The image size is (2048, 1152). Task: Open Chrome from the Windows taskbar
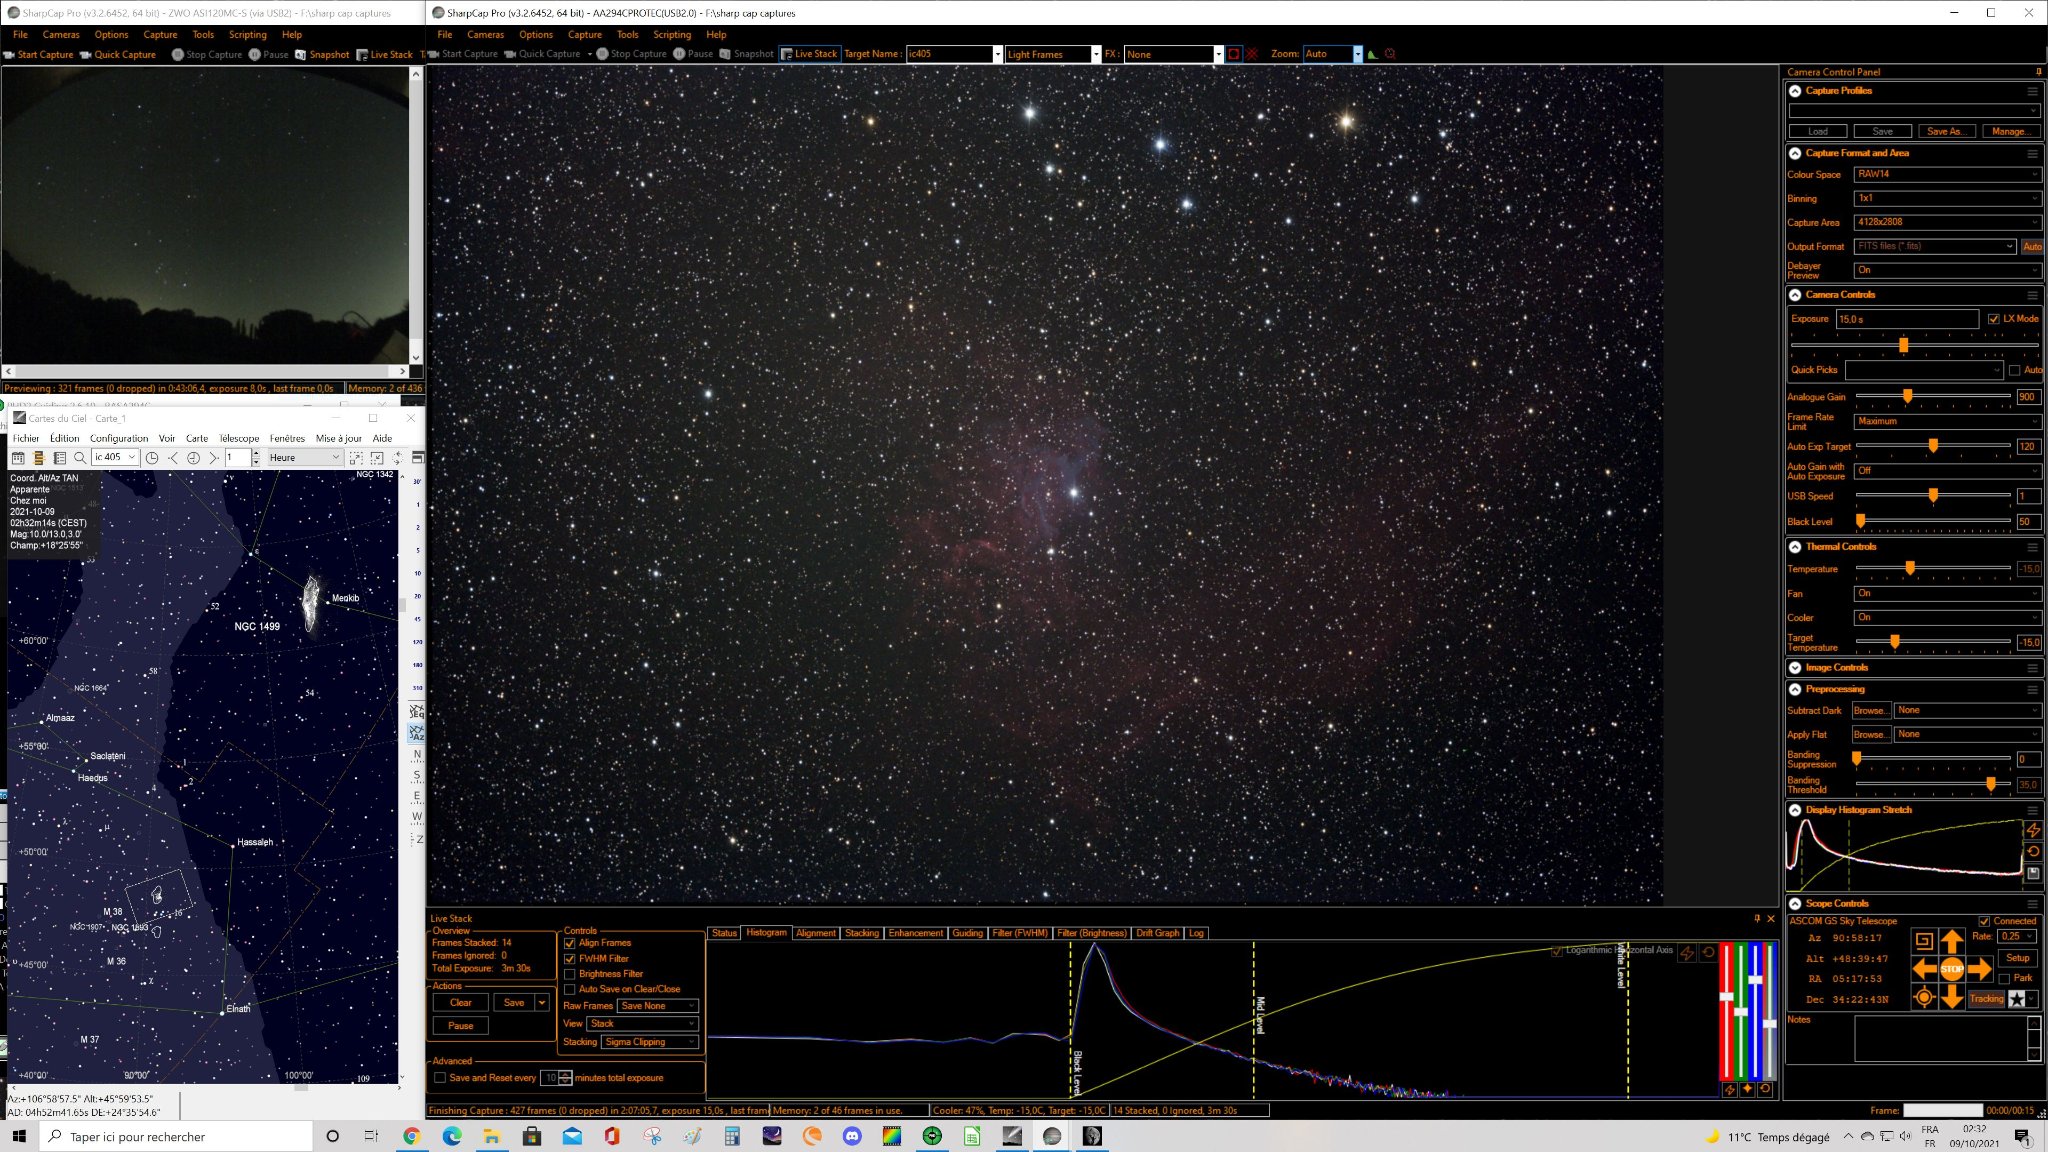tap(411, 1136)
